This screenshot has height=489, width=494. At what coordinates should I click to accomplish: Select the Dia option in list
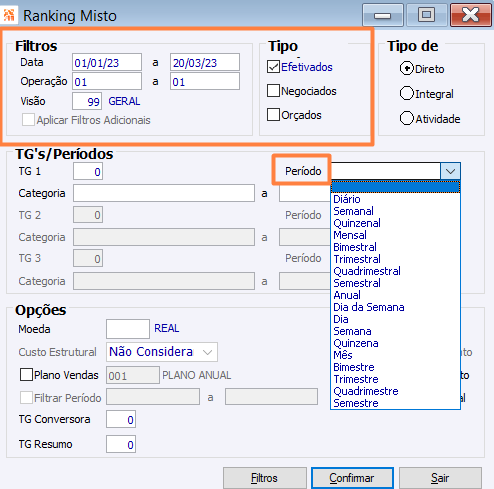tap(395, 319)
